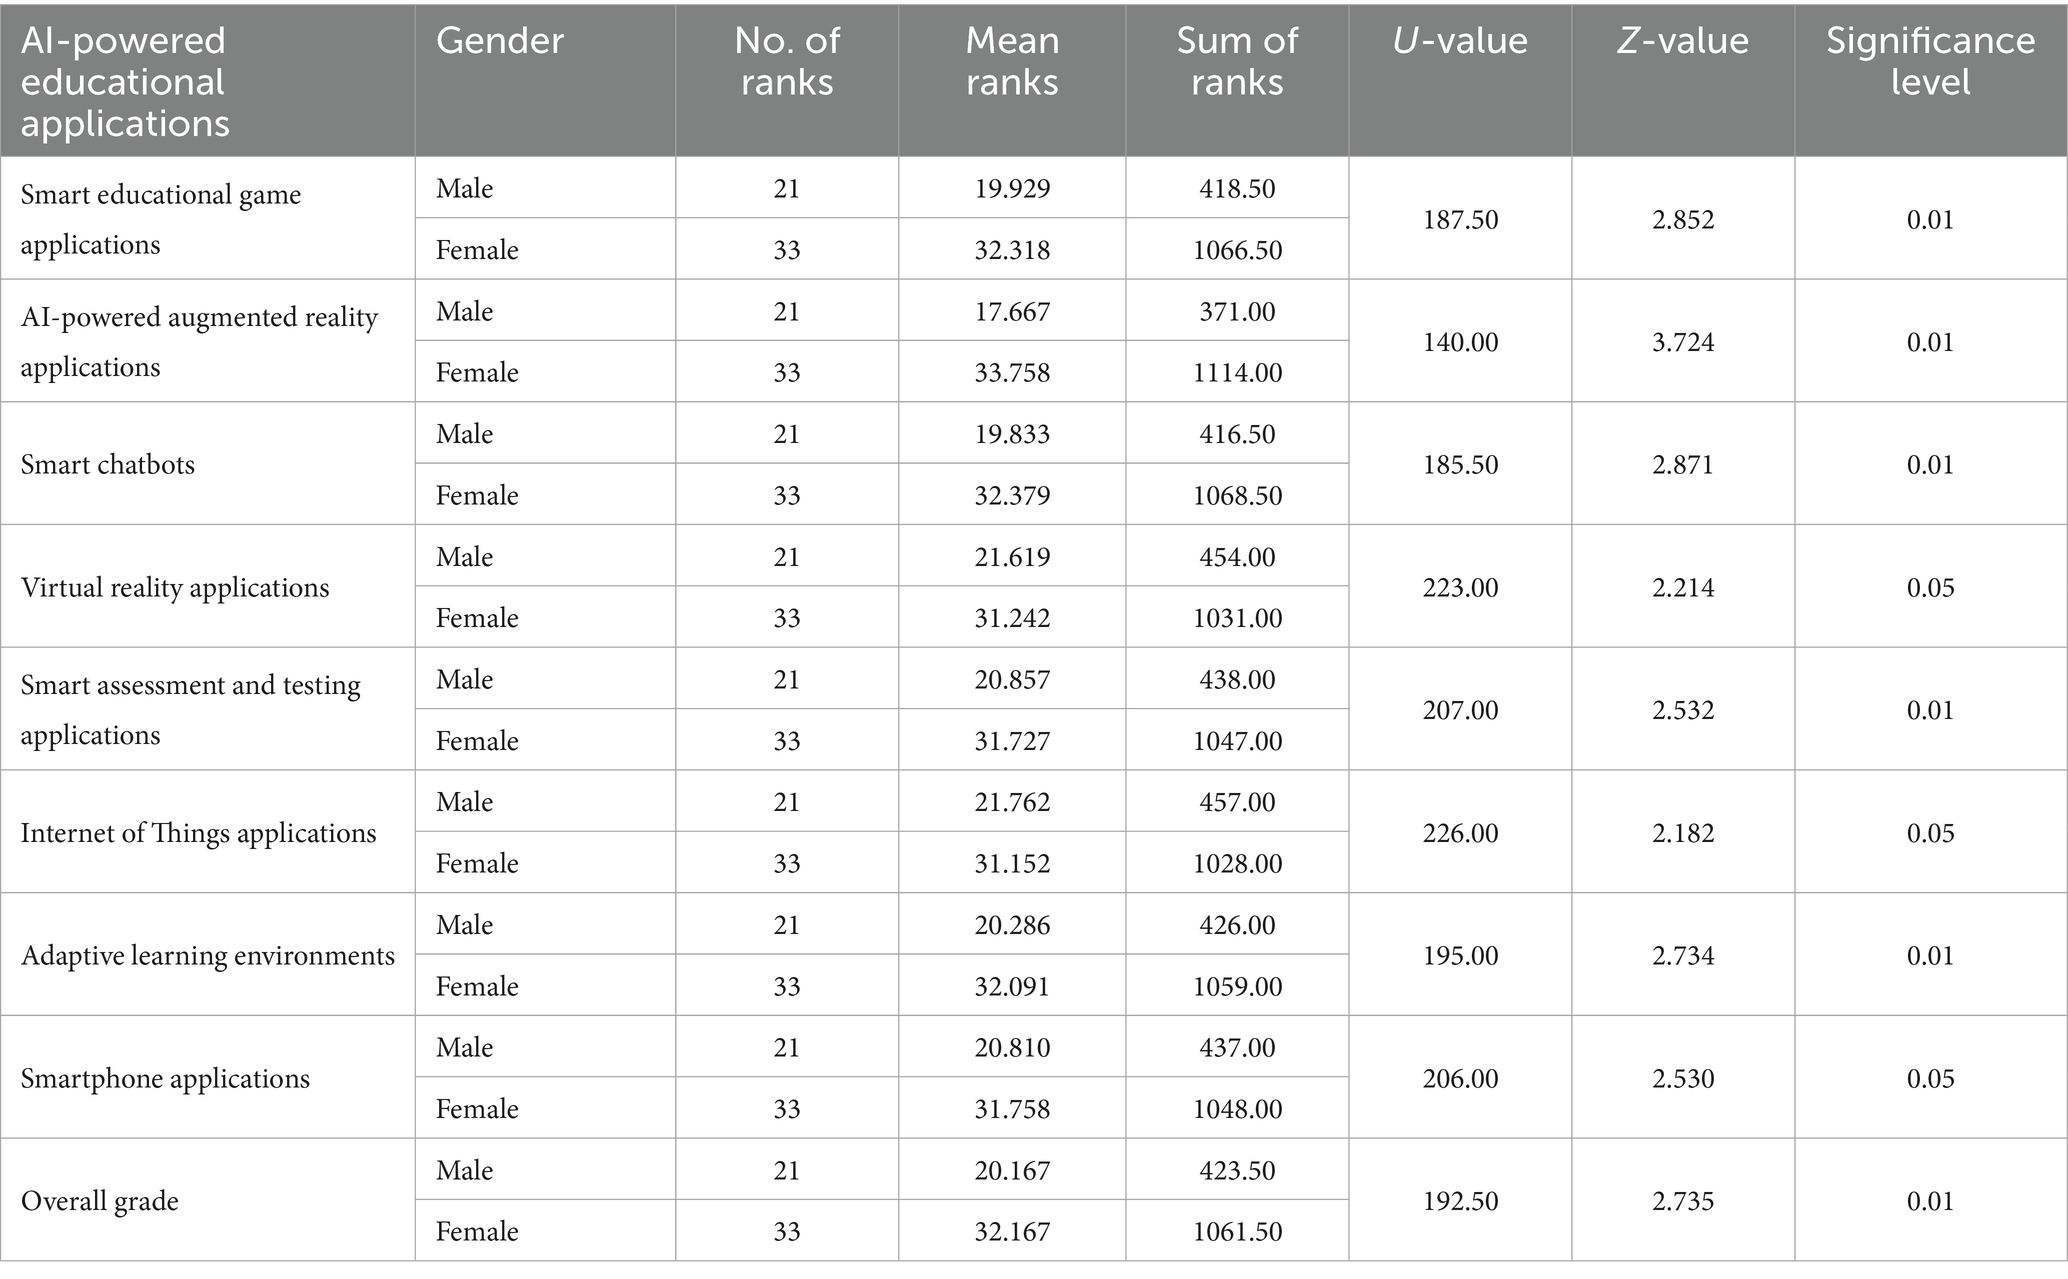
Task: Select mean rank value 19.929
Action: [x=1012, y=188]
